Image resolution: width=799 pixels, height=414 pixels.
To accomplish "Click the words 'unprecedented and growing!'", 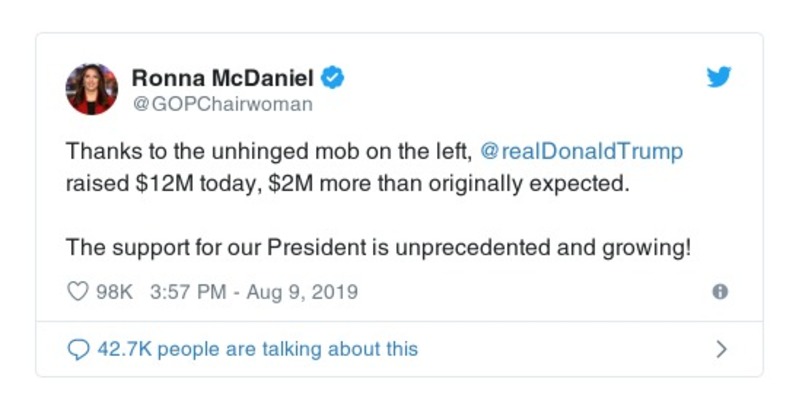I will pyautogui.click(x=580, y=246).
